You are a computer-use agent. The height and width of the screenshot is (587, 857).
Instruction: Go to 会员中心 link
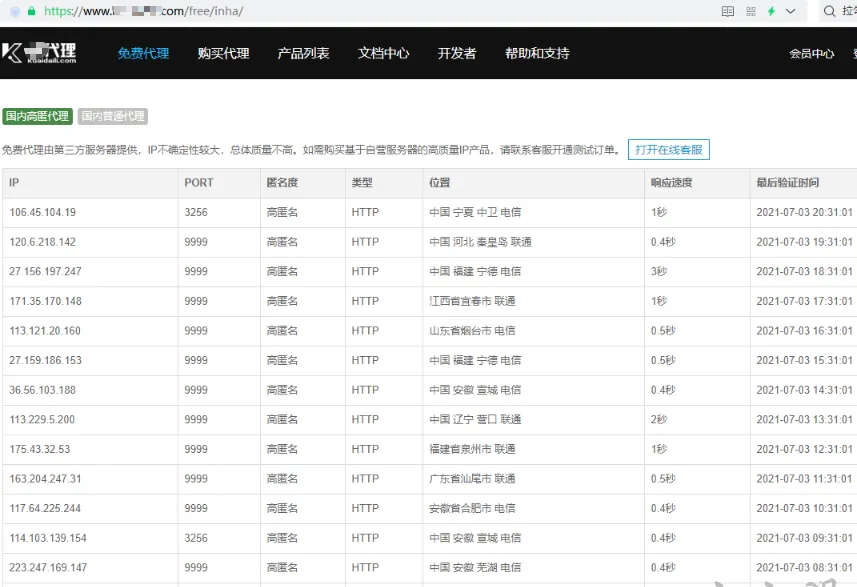click(812, 54)
